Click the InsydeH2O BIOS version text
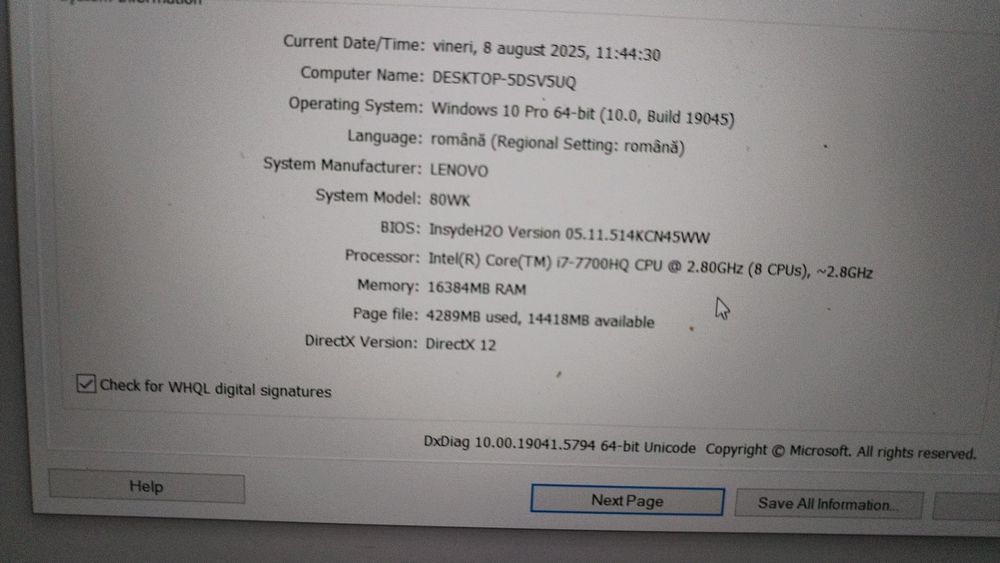 click(569, 233)
